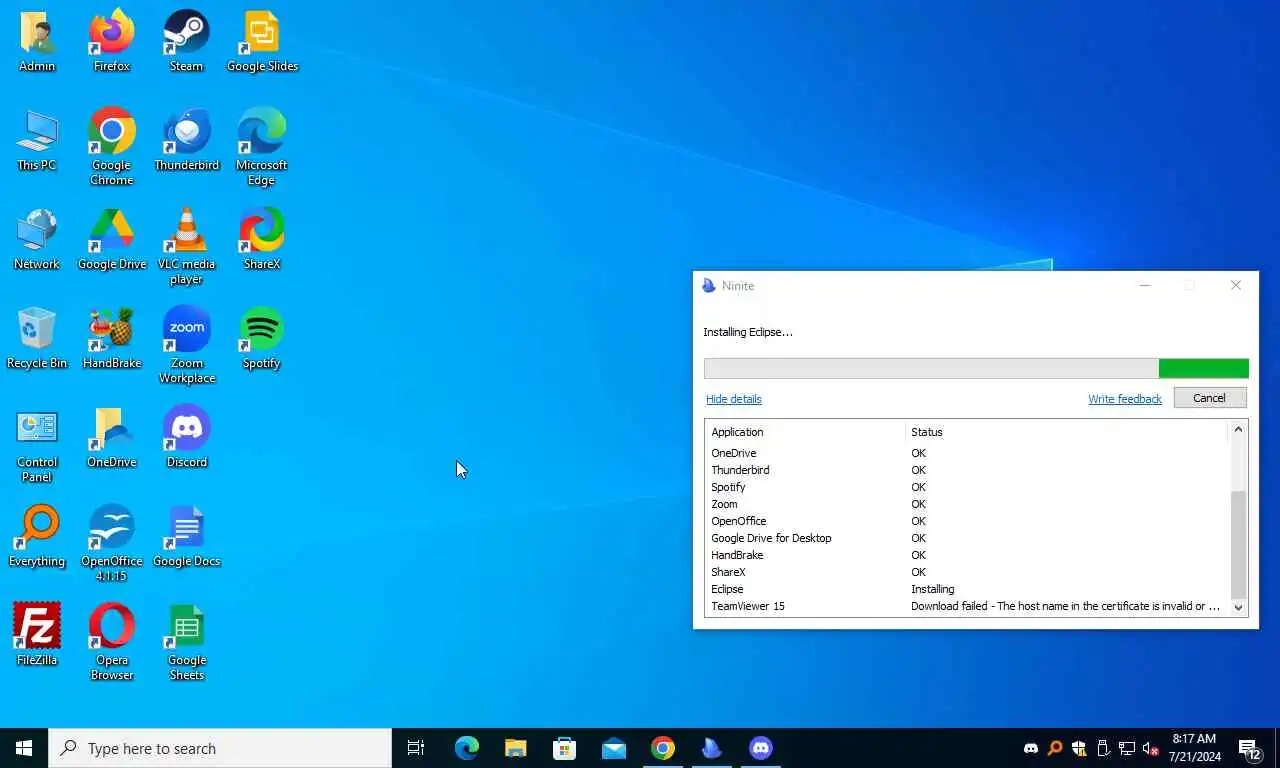Select the HandBrake desktop shortcut

(x=112, y=339)
